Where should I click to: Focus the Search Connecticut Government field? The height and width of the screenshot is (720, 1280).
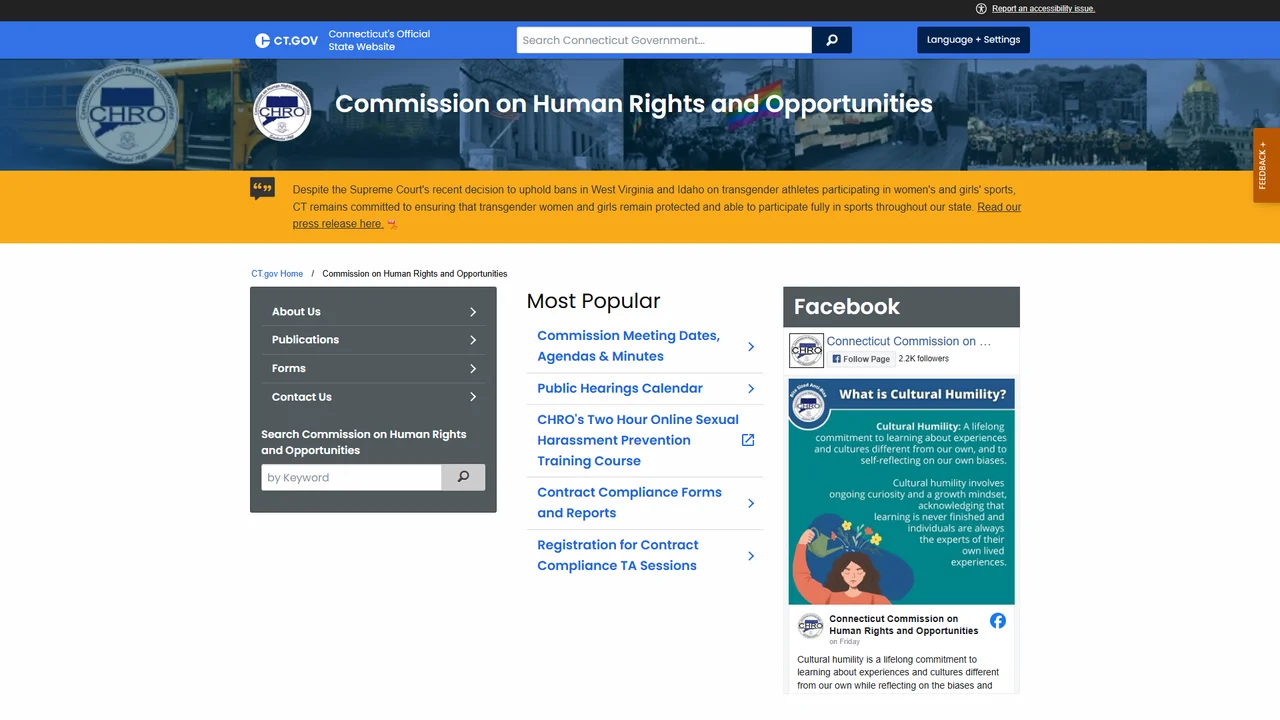664,40
